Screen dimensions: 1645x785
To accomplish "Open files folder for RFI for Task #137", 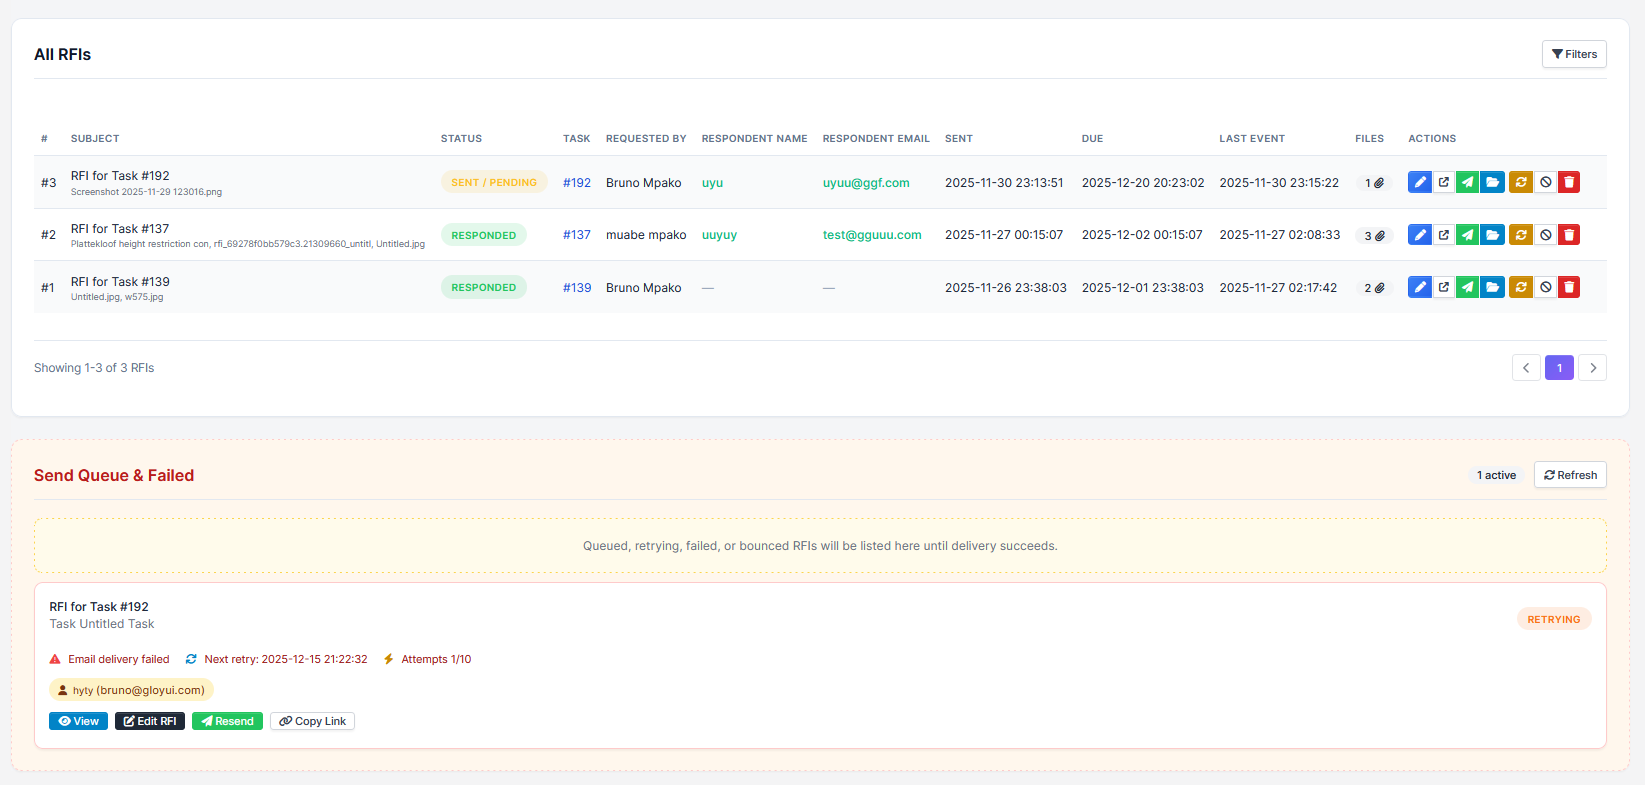I will (1492, 235).
